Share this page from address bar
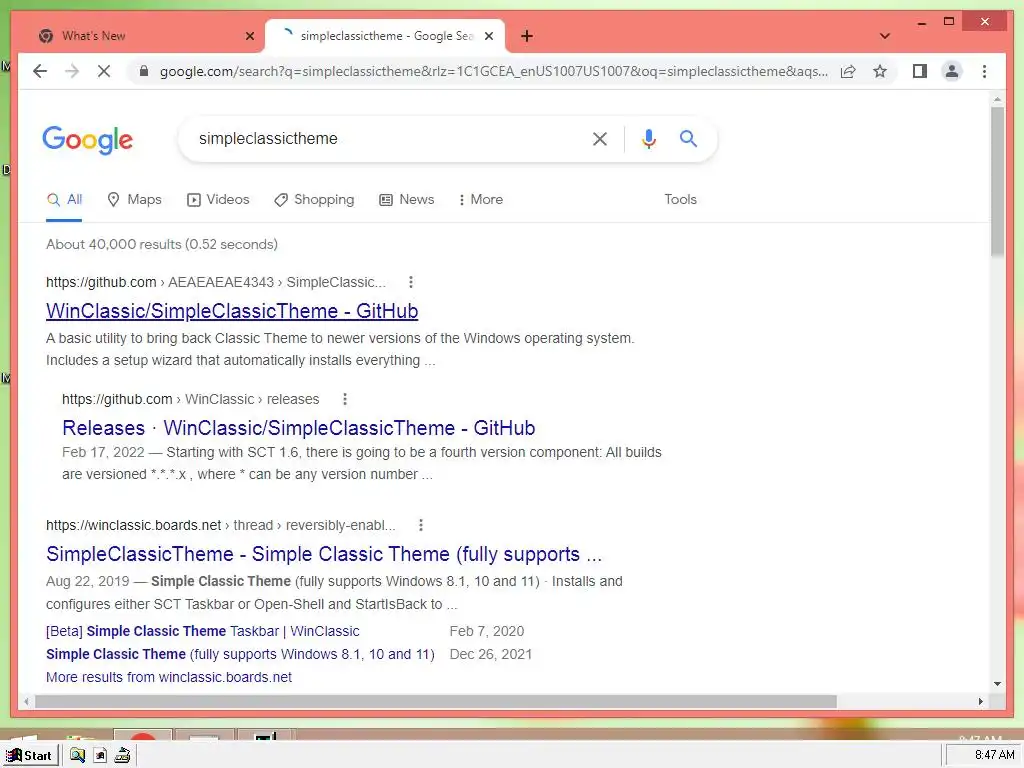The width and height of the screenshot is (1024, 768). coord(848,71)
